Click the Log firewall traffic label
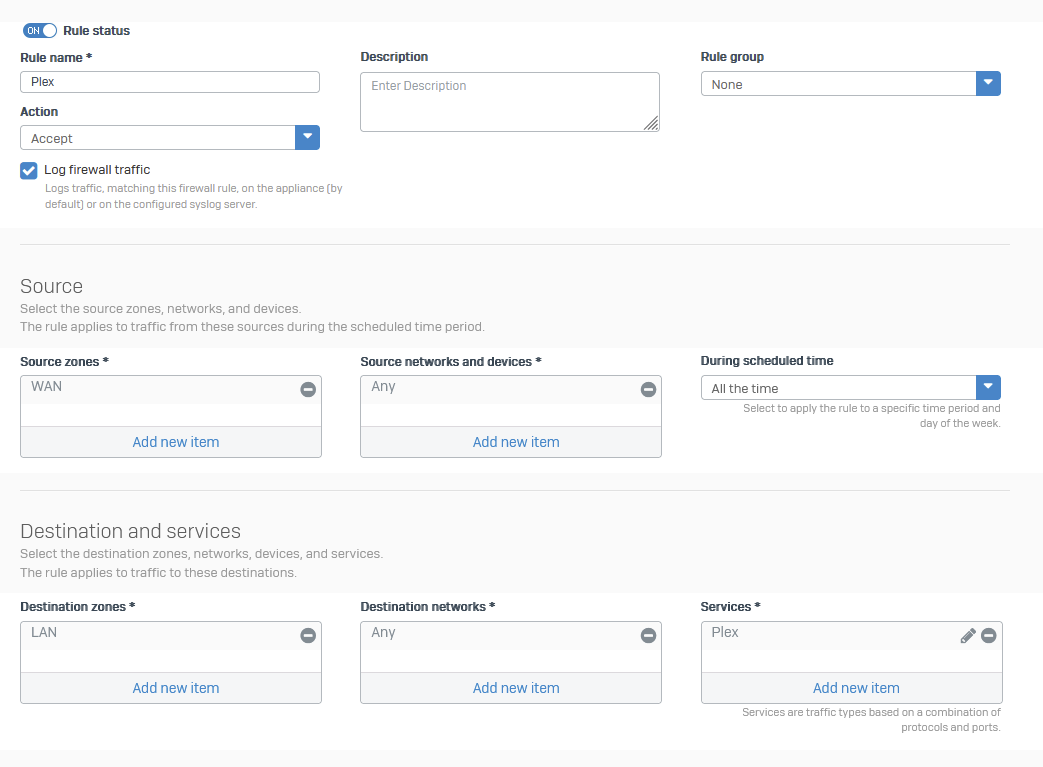Image resolution: width=1043 pixels, height=767 pixels. point(97,170)
